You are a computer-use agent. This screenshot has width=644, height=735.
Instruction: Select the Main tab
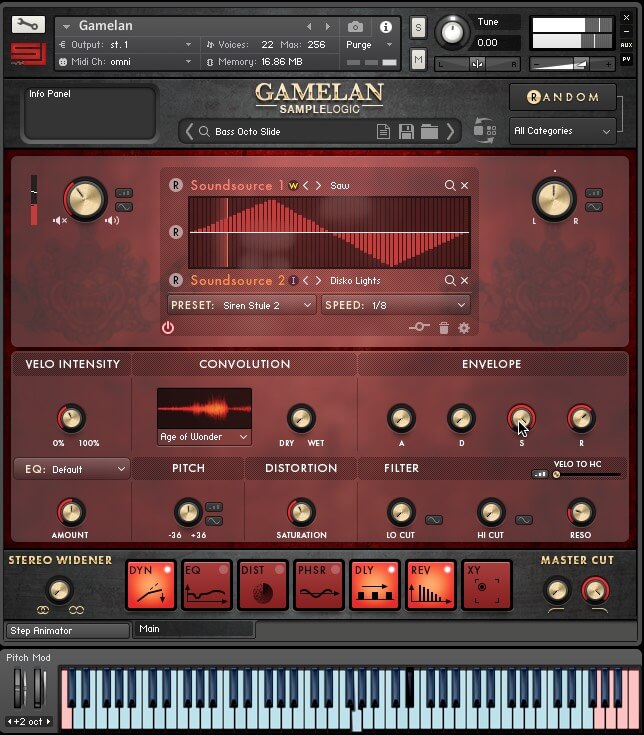(x=194, y=630)
